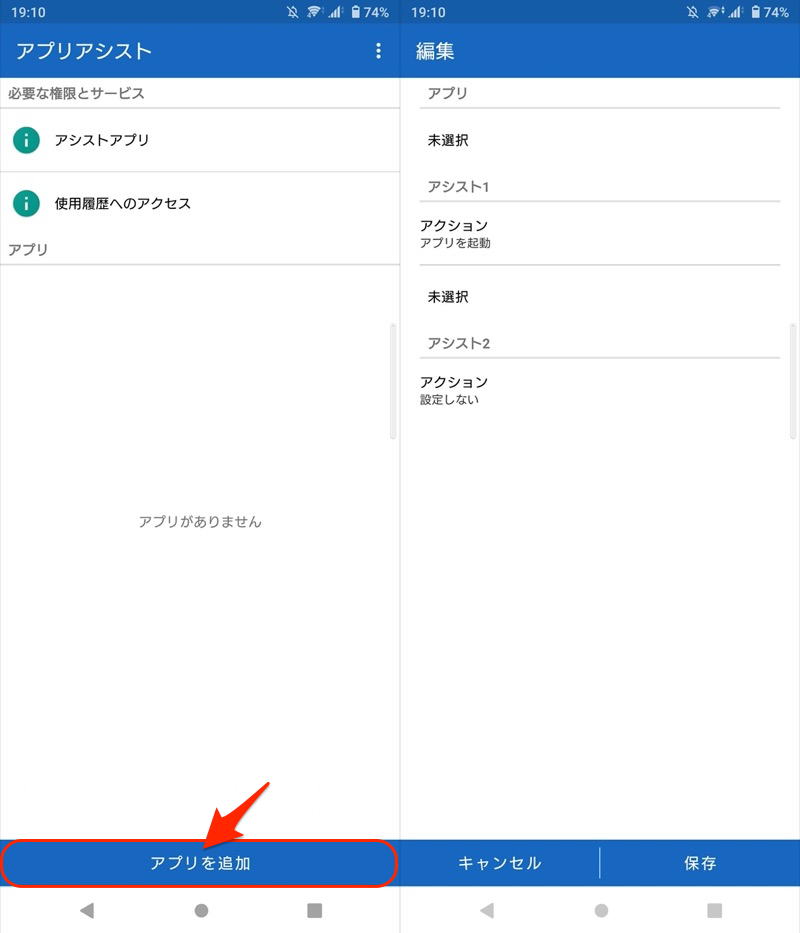
Task: Tap 保存 to save the settings
Action: pyautogui.click(x=700, y=863)
